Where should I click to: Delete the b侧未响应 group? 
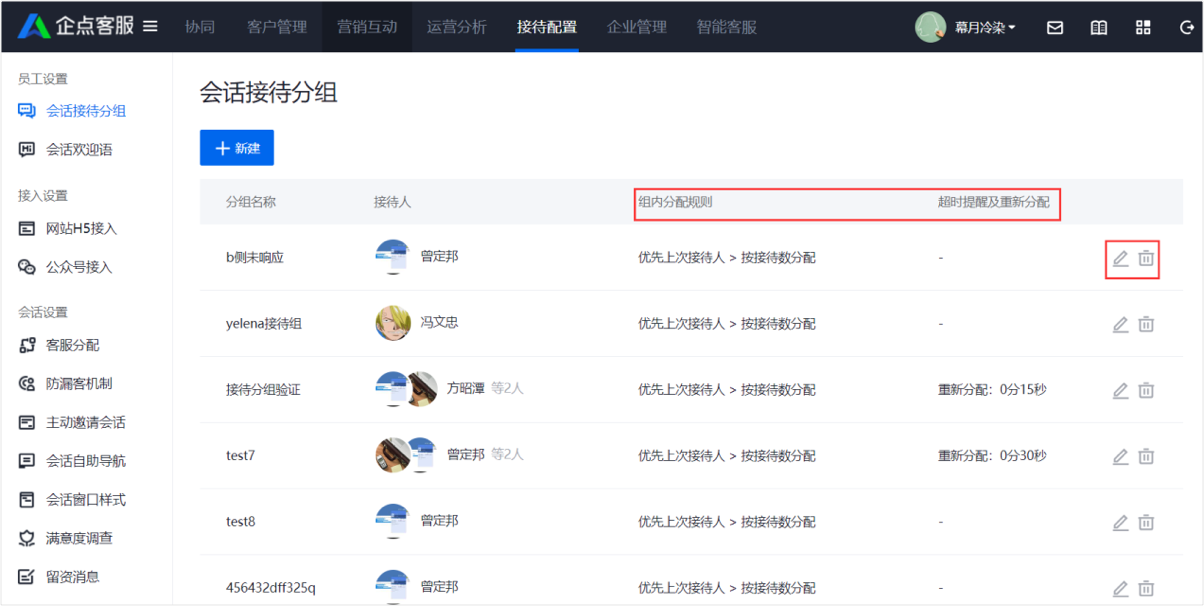1147,259
